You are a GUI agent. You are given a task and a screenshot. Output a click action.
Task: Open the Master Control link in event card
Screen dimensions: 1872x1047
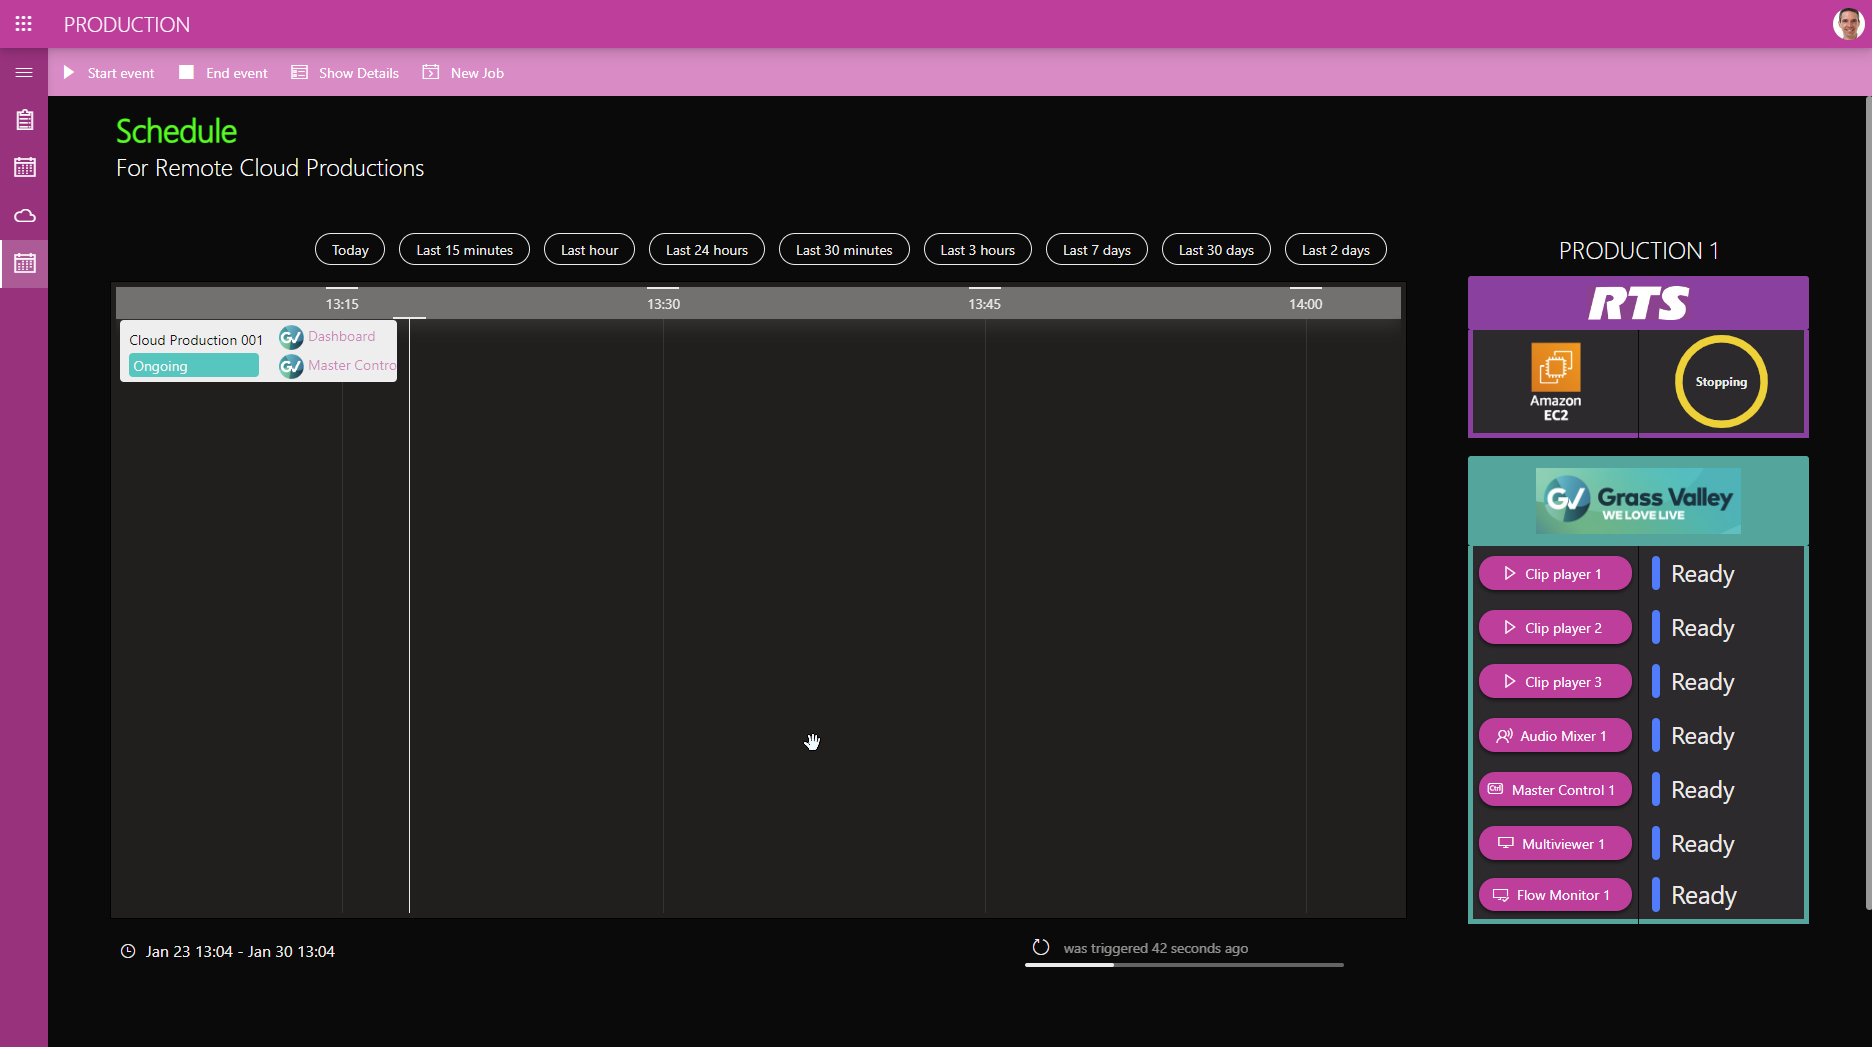[x=352, y=365]
